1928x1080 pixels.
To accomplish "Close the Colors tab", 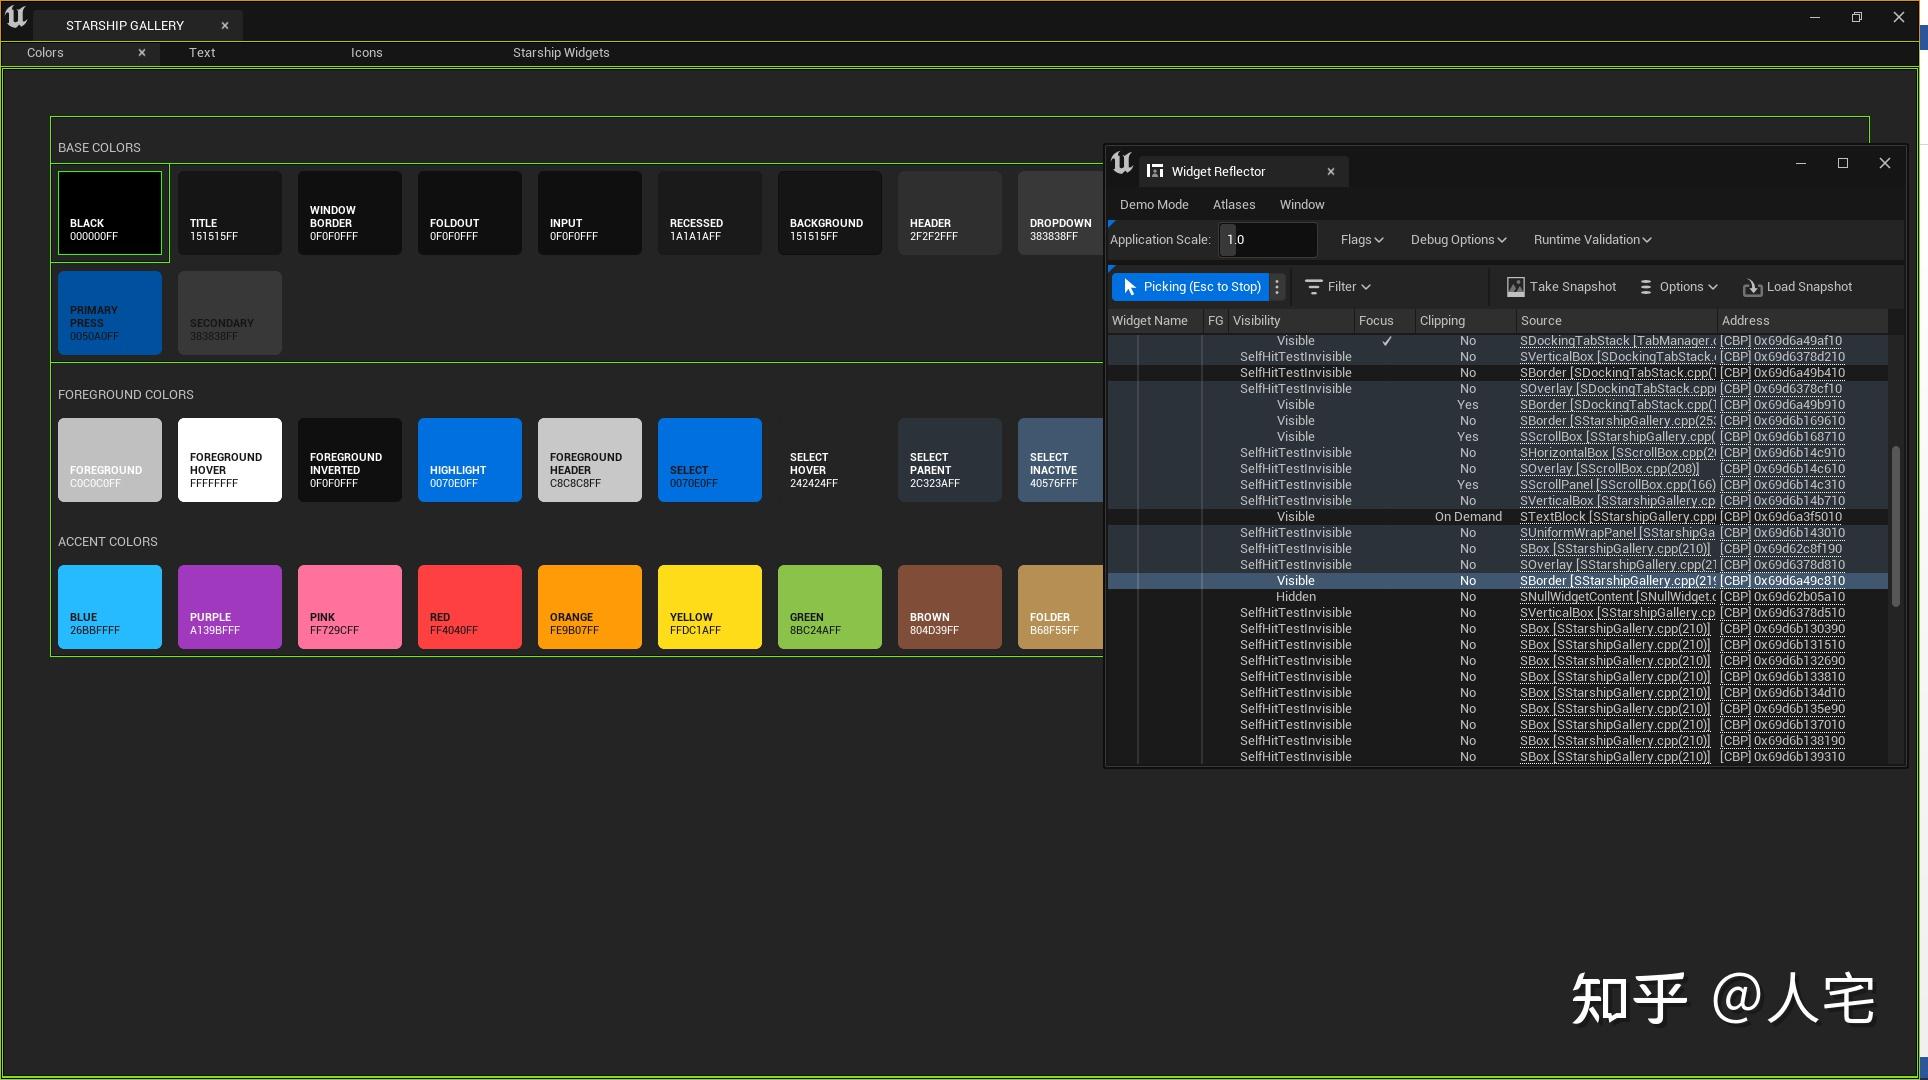I will (x=142, y=53).
